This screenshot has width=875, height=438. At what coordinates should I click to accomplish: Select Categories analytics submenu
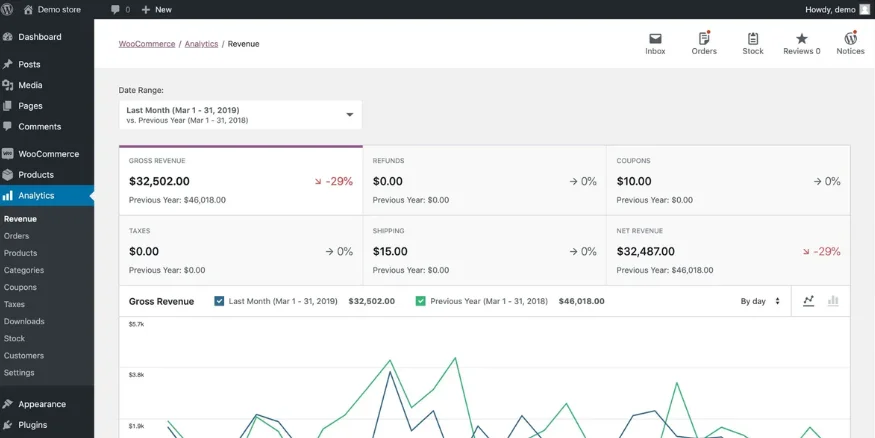23,270
